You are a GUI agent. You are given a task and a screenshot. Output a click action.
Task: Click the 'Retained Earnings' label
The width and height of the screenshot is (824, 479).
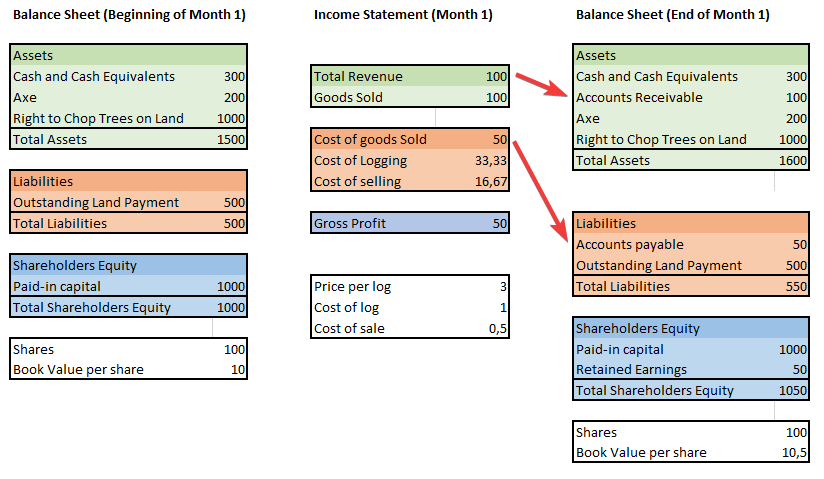(631, 370)
